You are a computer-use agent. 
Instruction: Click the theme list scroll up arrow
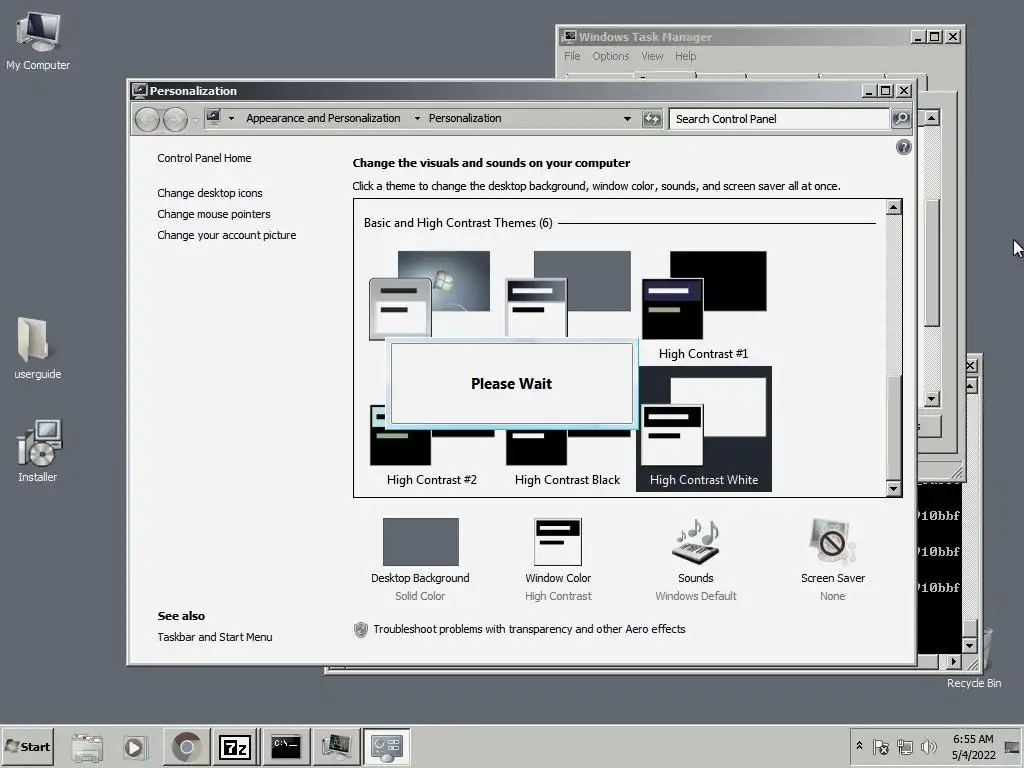(893, 207)
